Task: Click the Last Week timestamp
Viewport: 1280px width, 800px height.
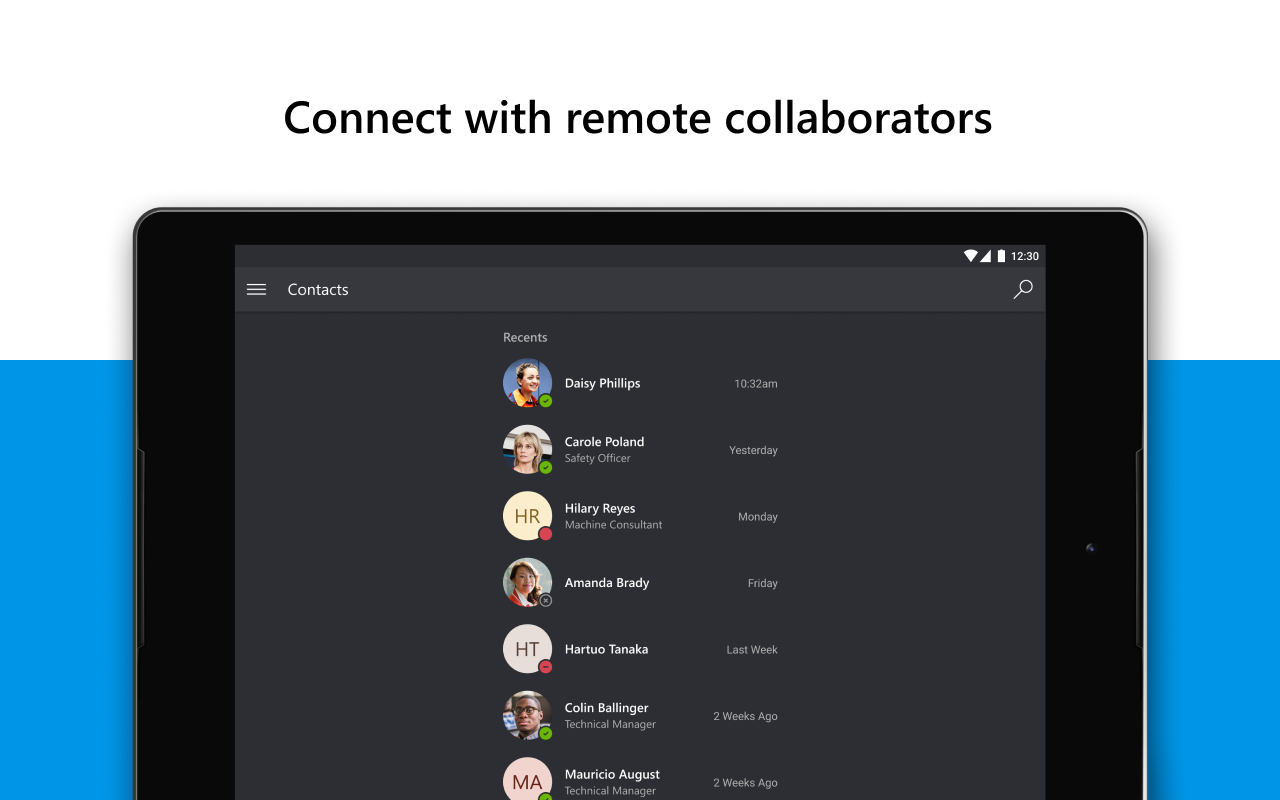Action: point(752,650)
